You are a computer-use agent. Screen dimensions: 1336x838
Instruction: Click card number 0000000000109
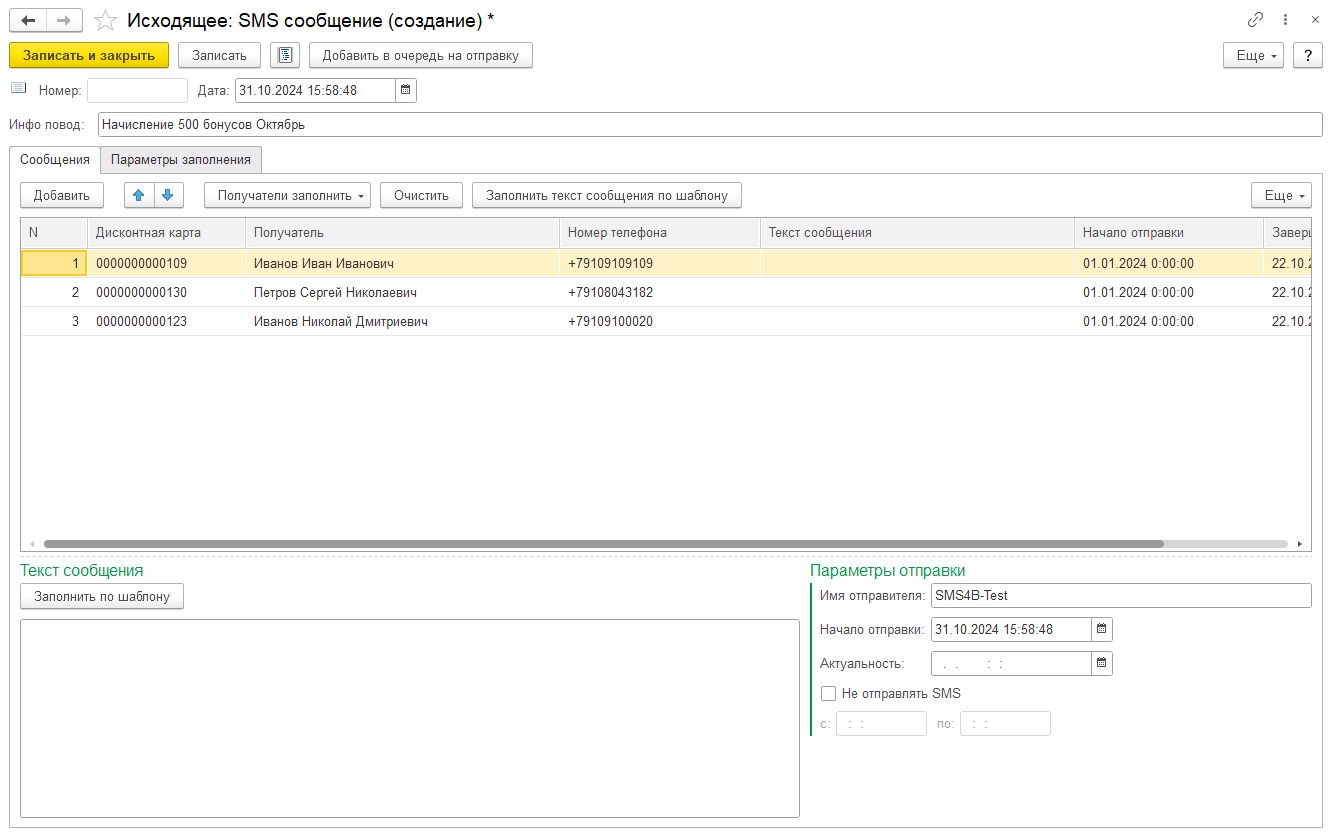[141, 264]
